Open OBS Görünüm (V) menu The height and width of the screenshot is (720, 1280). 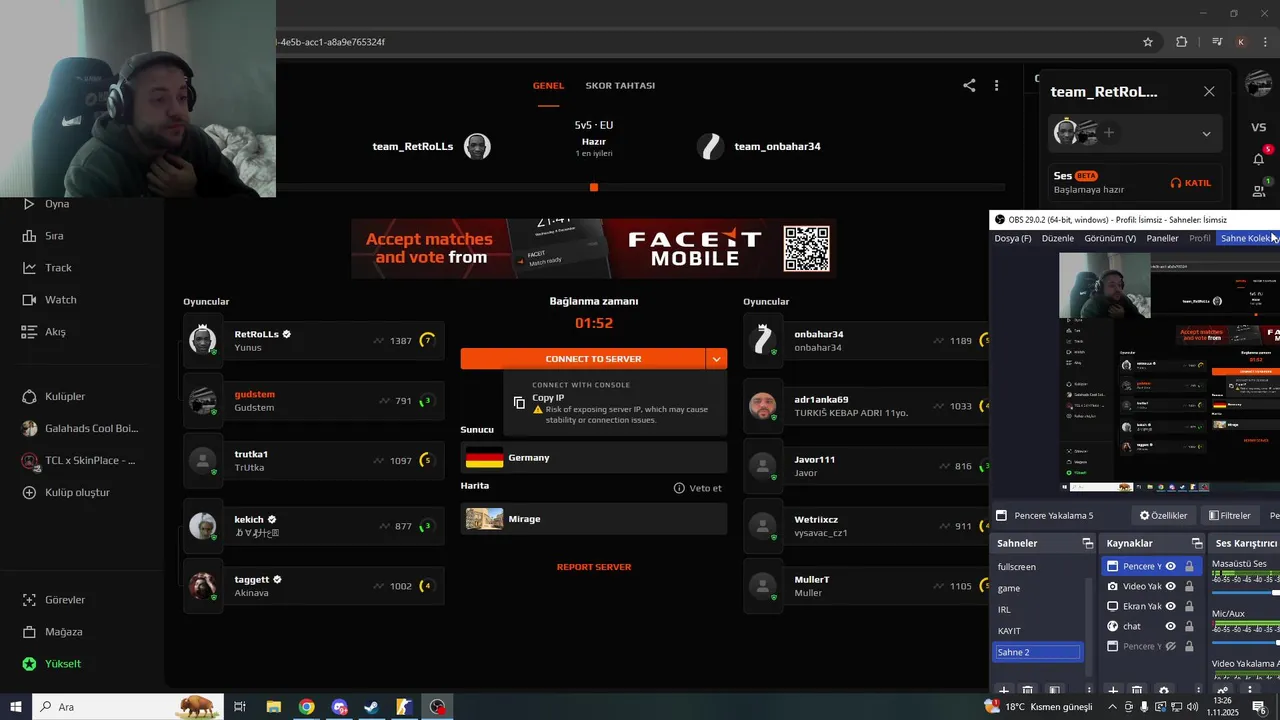tap(1110, 238)
